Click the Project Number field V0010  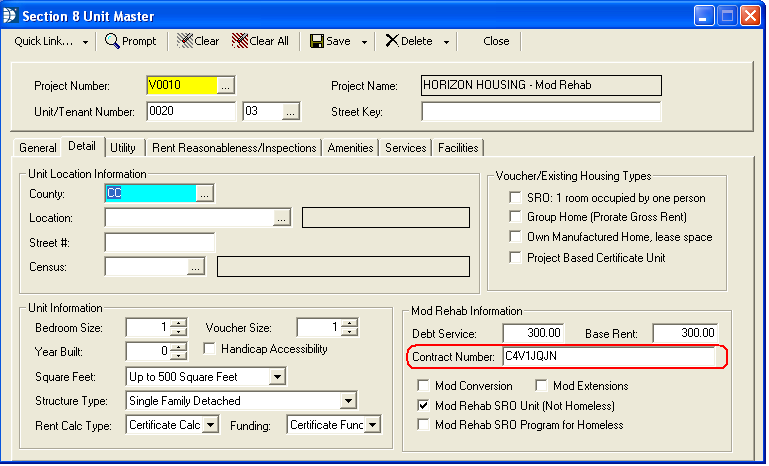pos(181,85)
